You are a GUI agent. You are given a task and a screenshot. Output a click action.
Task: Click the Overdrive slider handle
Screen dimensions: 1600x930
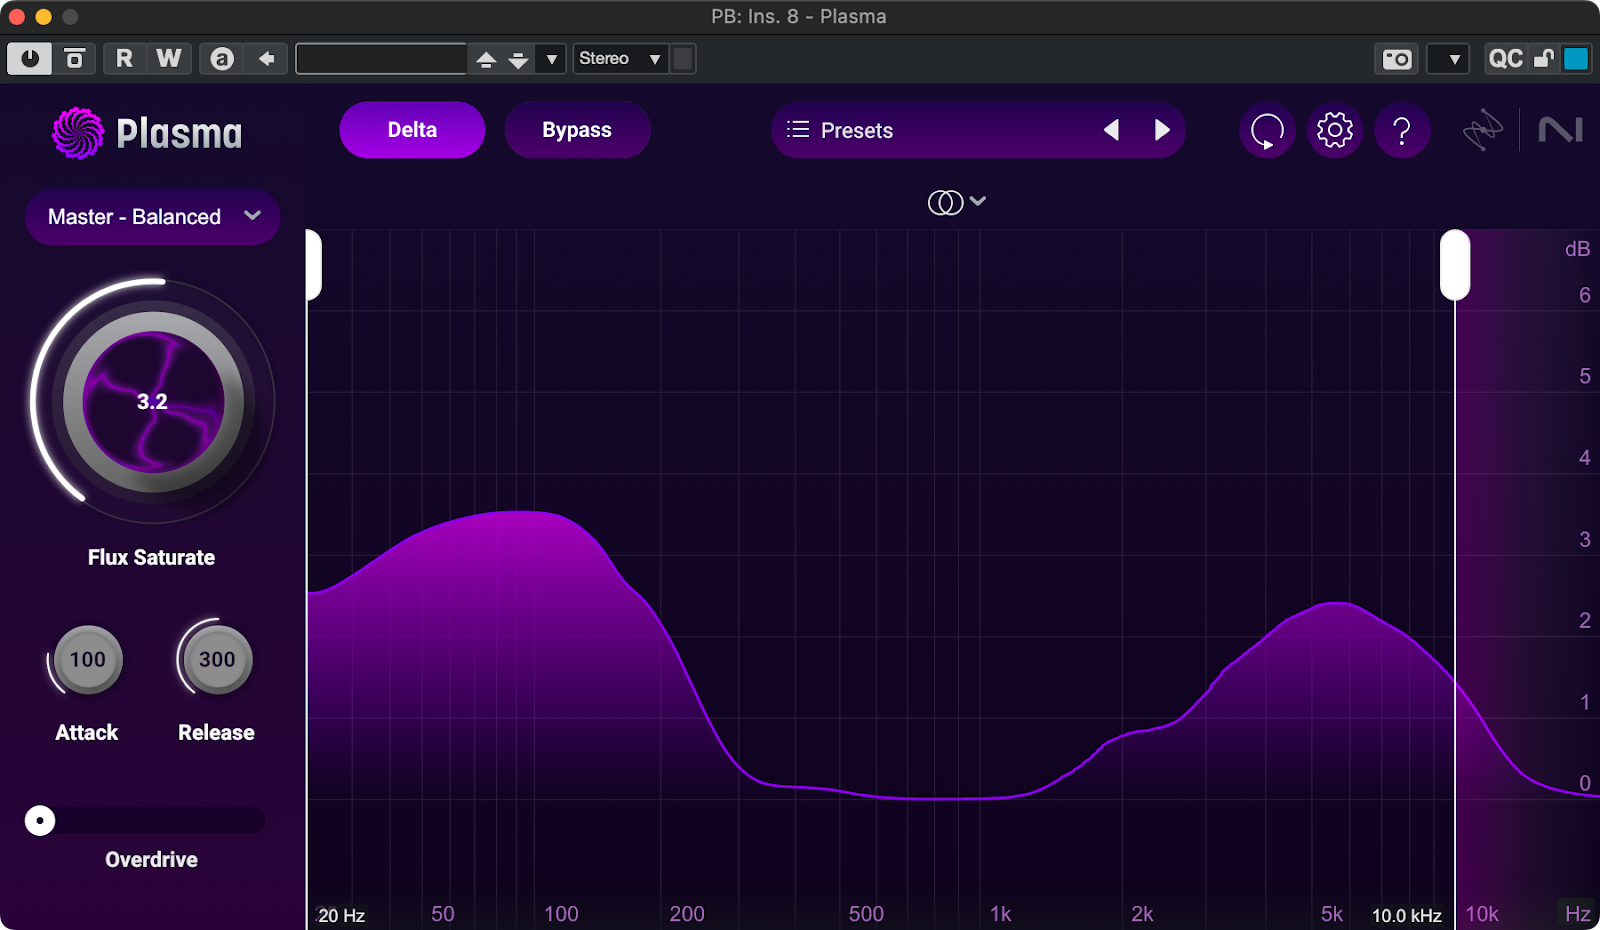pos(40,821)
